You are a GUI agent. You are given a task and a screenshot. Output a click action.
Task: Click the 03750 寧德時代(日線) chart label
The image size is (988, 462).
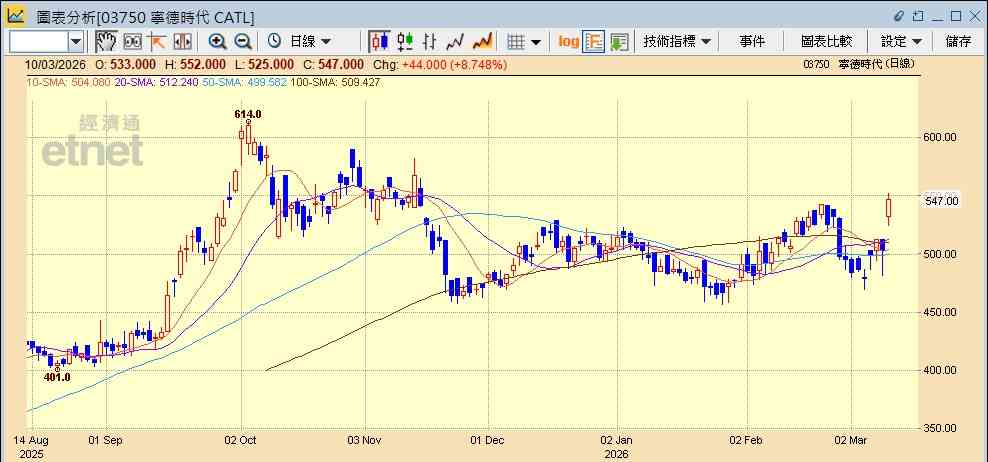click(859, 64)
